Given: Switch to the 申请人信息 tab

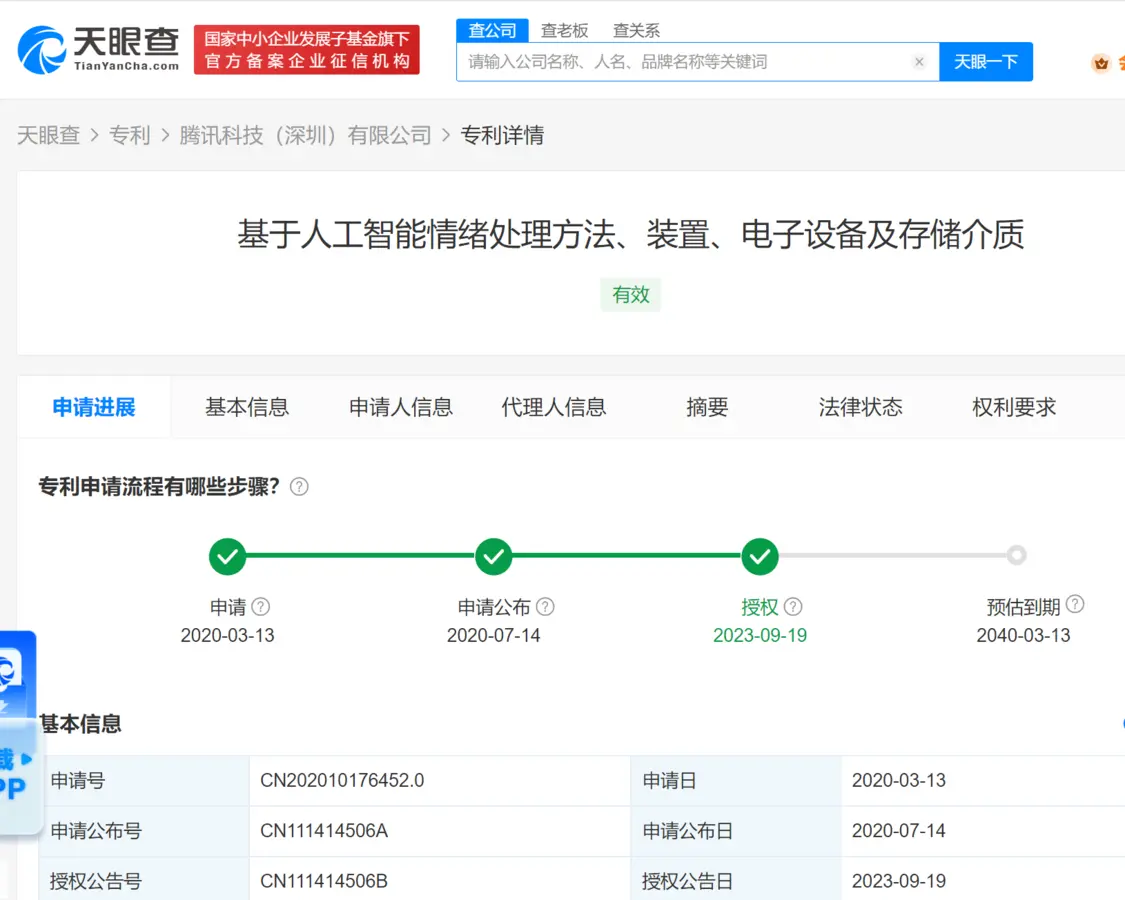Looking at the screenshot, I should tap(400, 407).
